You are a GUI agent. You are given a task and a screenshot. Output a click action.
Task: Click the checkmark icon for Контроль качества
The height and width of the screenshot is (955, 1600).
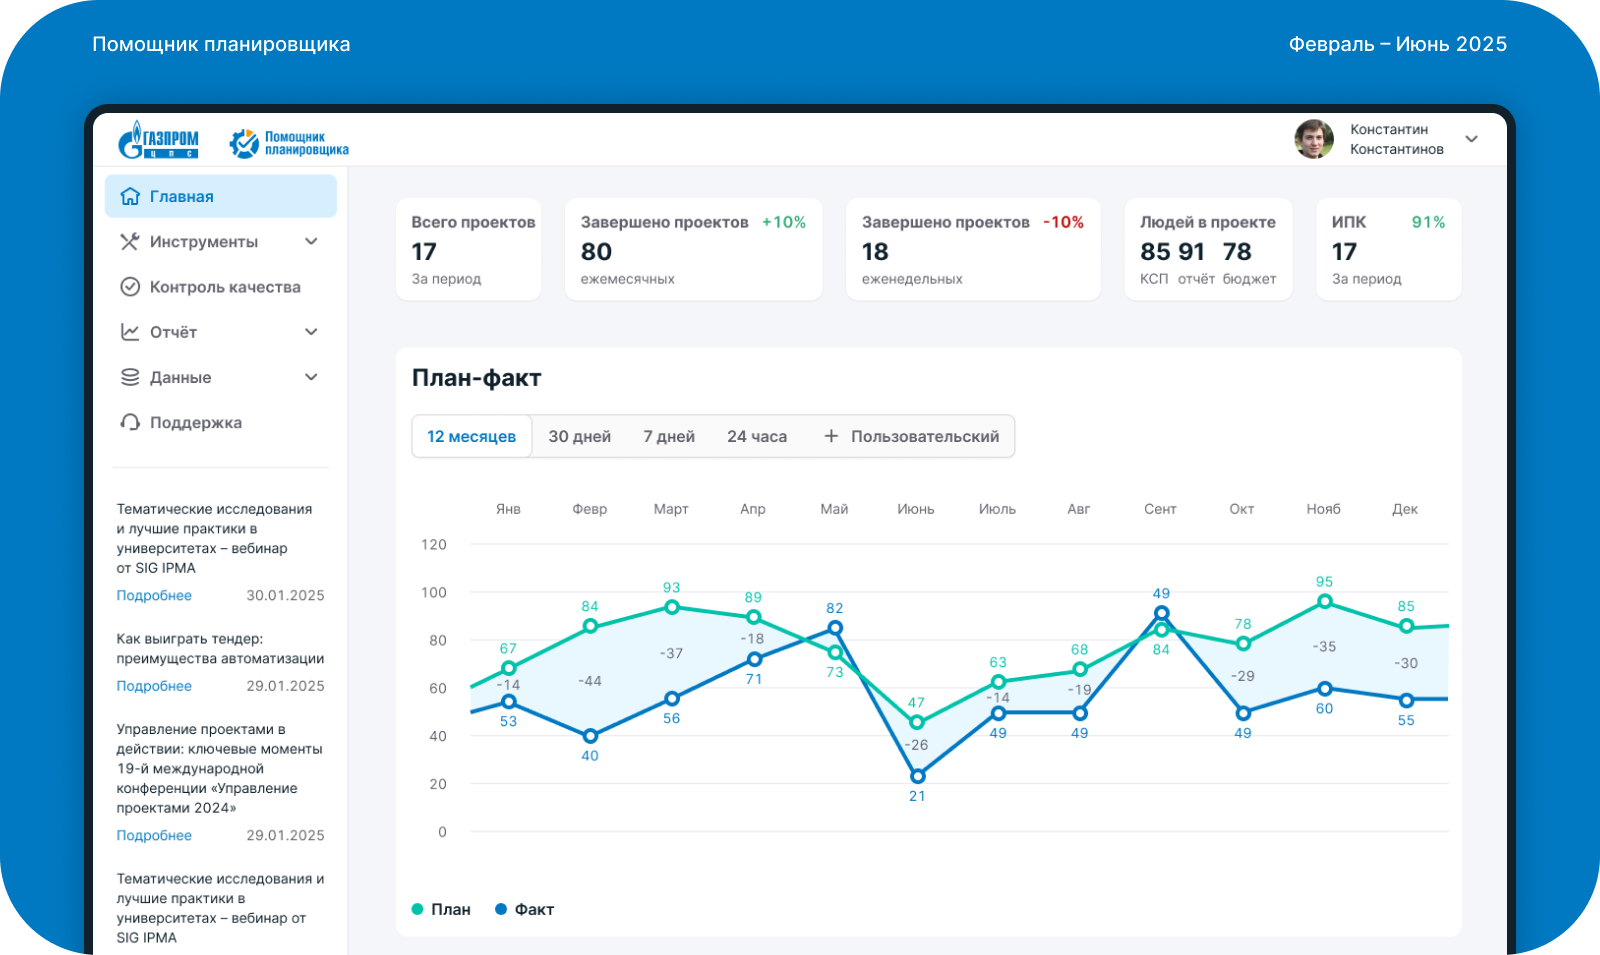pyautogui.click(x=130, y=287)
